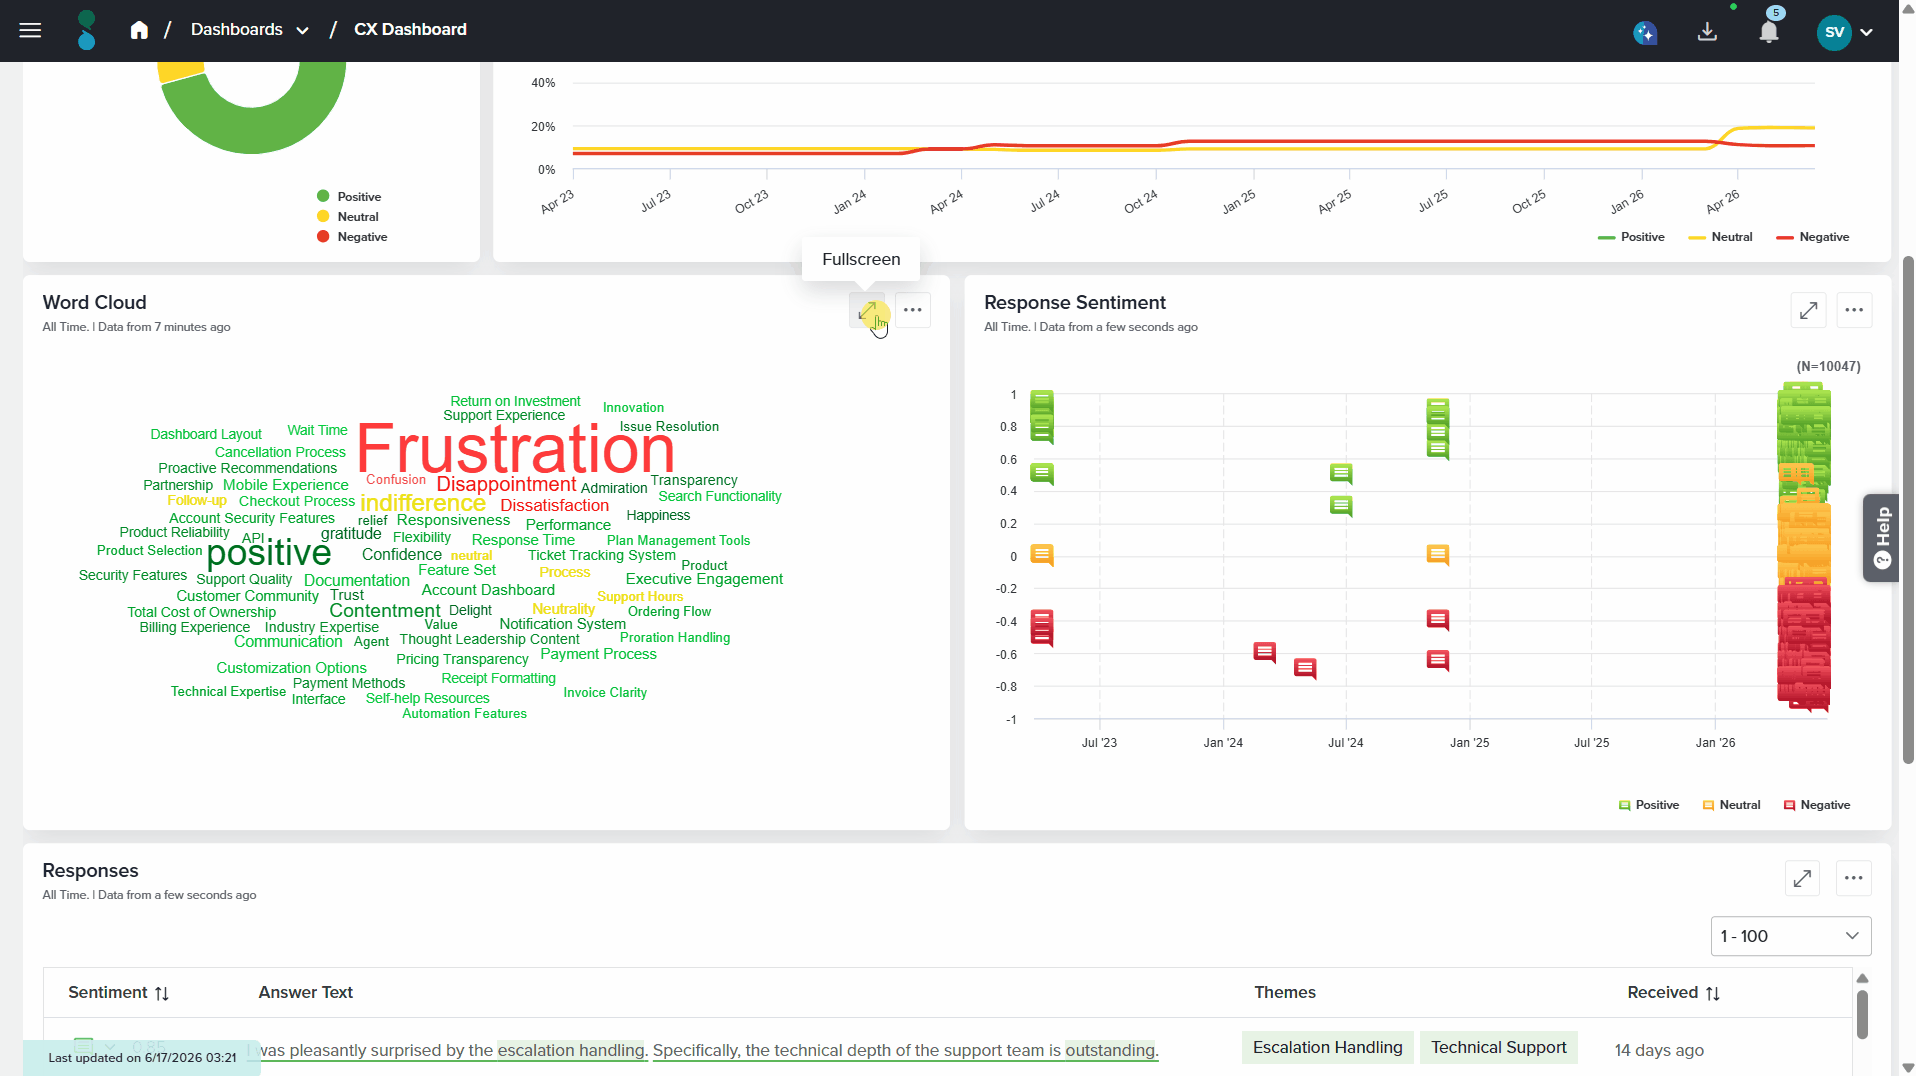The height and width of the screenshot is (1076, 1916).
Task: Go to the home icon
Action: (x=139, y=30)
